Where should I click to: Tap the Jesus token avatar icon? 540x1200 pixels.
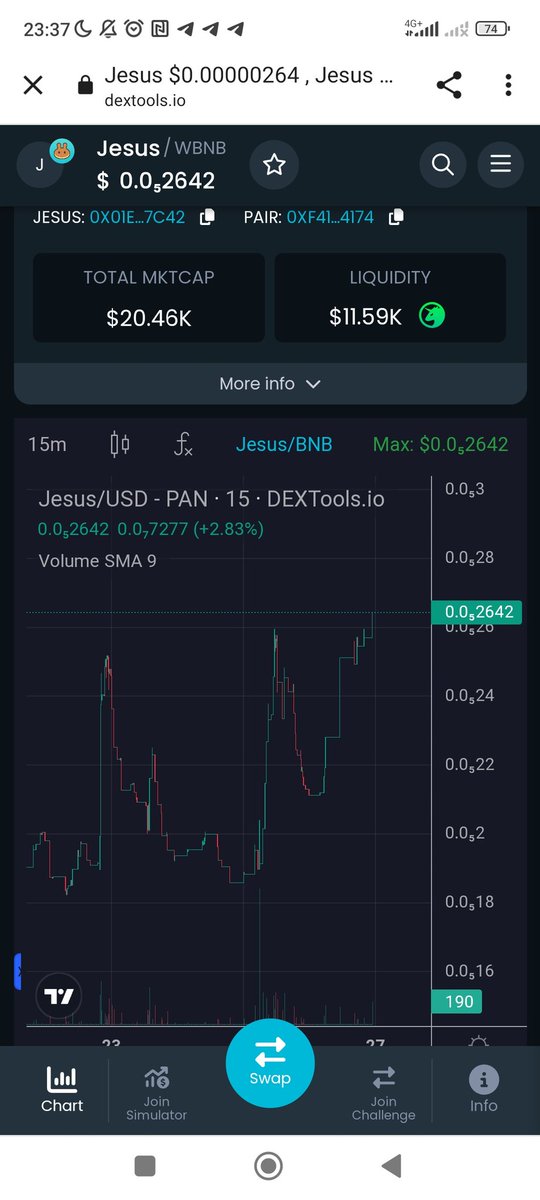pyautogui.click(x=40, y=165)
